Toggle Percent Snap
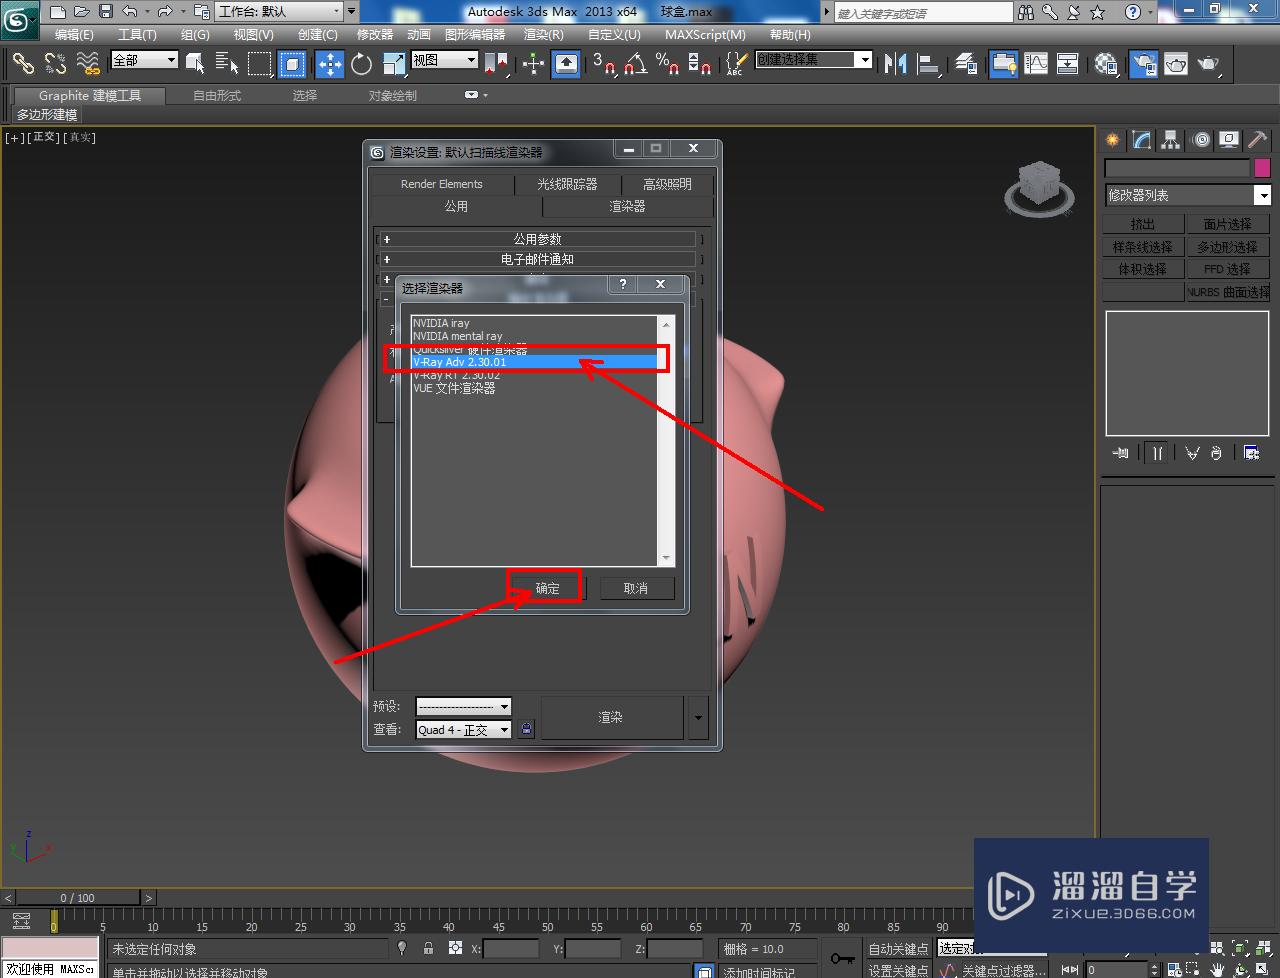The width and height of the screenshot is (1280, 978). point(667,64)
